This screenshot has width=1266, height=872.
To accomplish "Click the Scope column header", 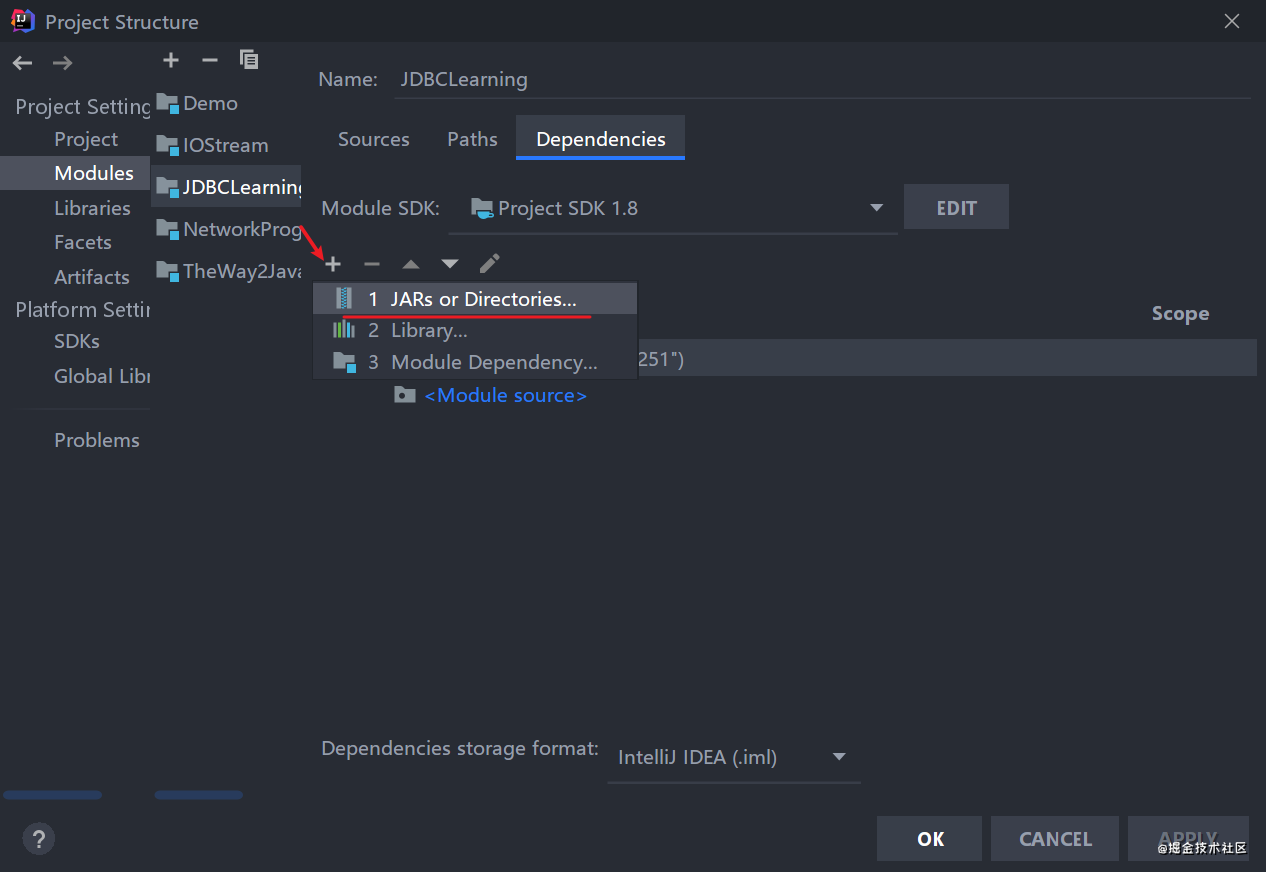I will click(1180, 313).
